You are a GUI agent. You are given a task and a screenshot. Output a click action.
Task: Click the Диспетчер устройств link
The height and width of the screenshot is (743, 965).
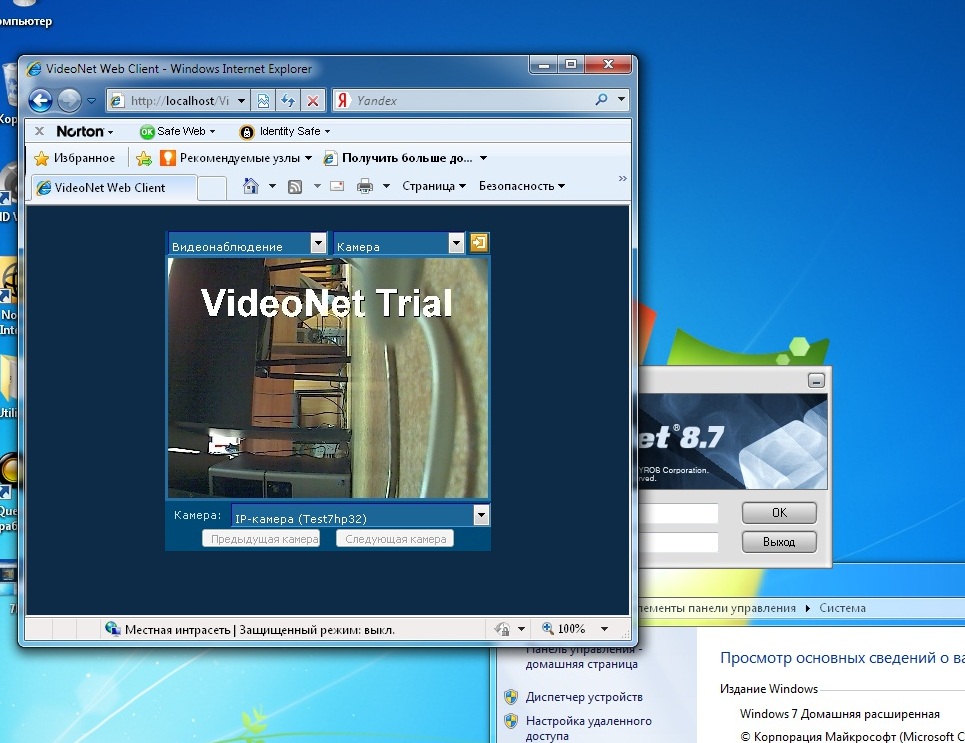tap(584, 697)
